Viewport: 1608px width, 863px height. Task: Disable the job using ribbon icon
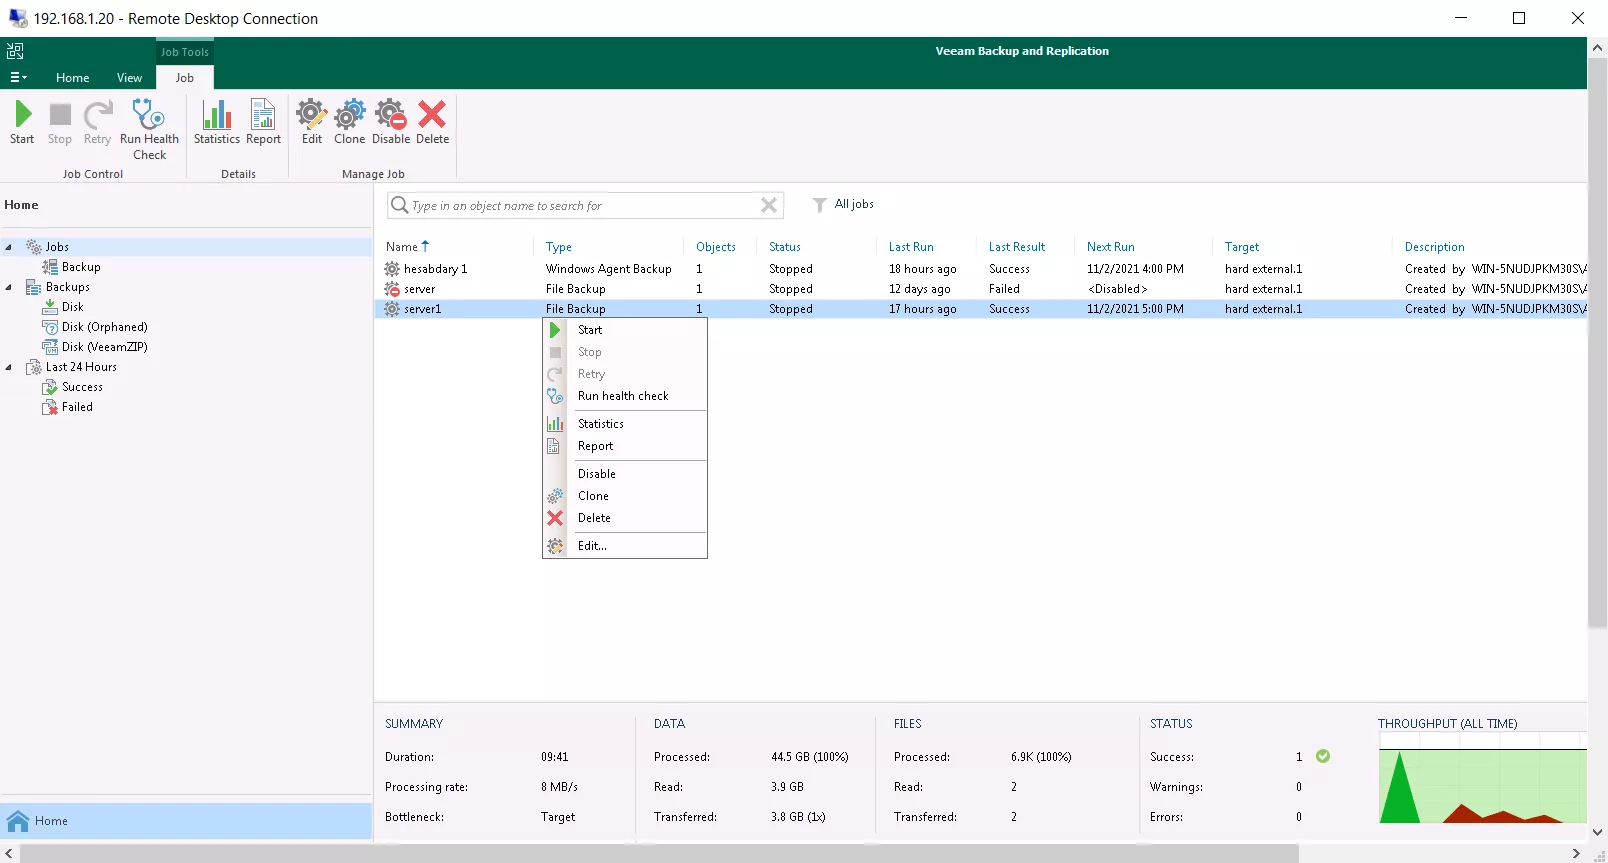[391, 122]
